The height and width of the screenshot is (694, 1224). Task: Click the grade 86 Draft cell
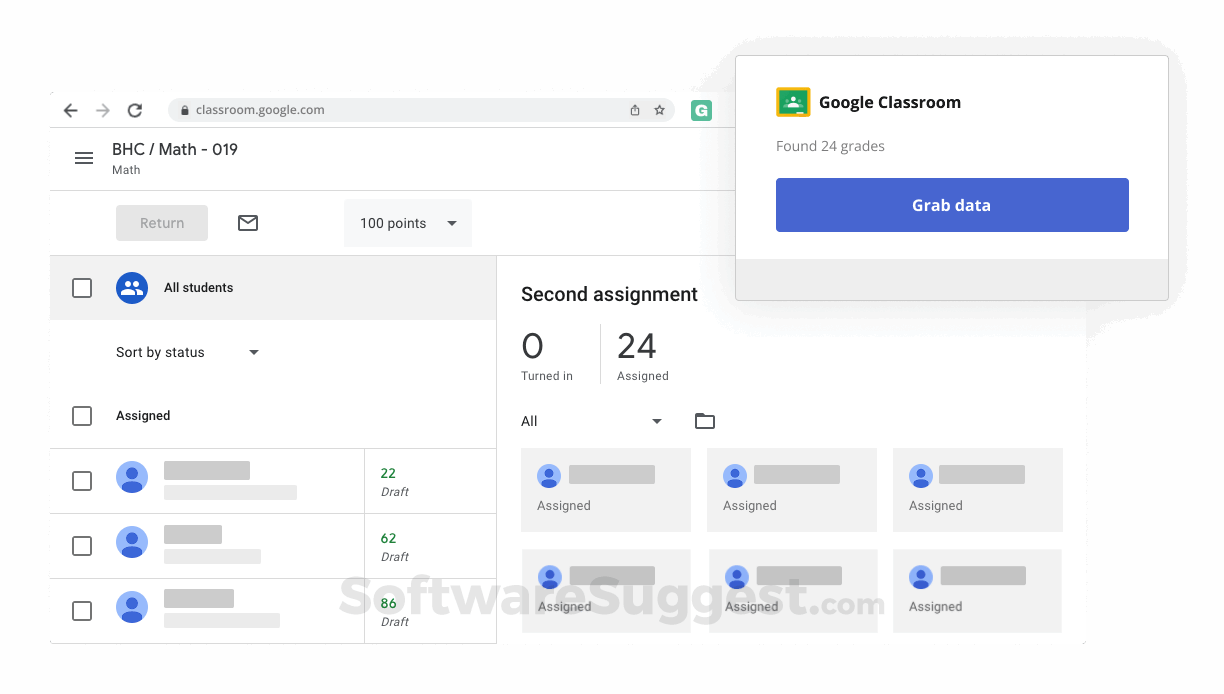pyautogui.click(x=430, y=611)
